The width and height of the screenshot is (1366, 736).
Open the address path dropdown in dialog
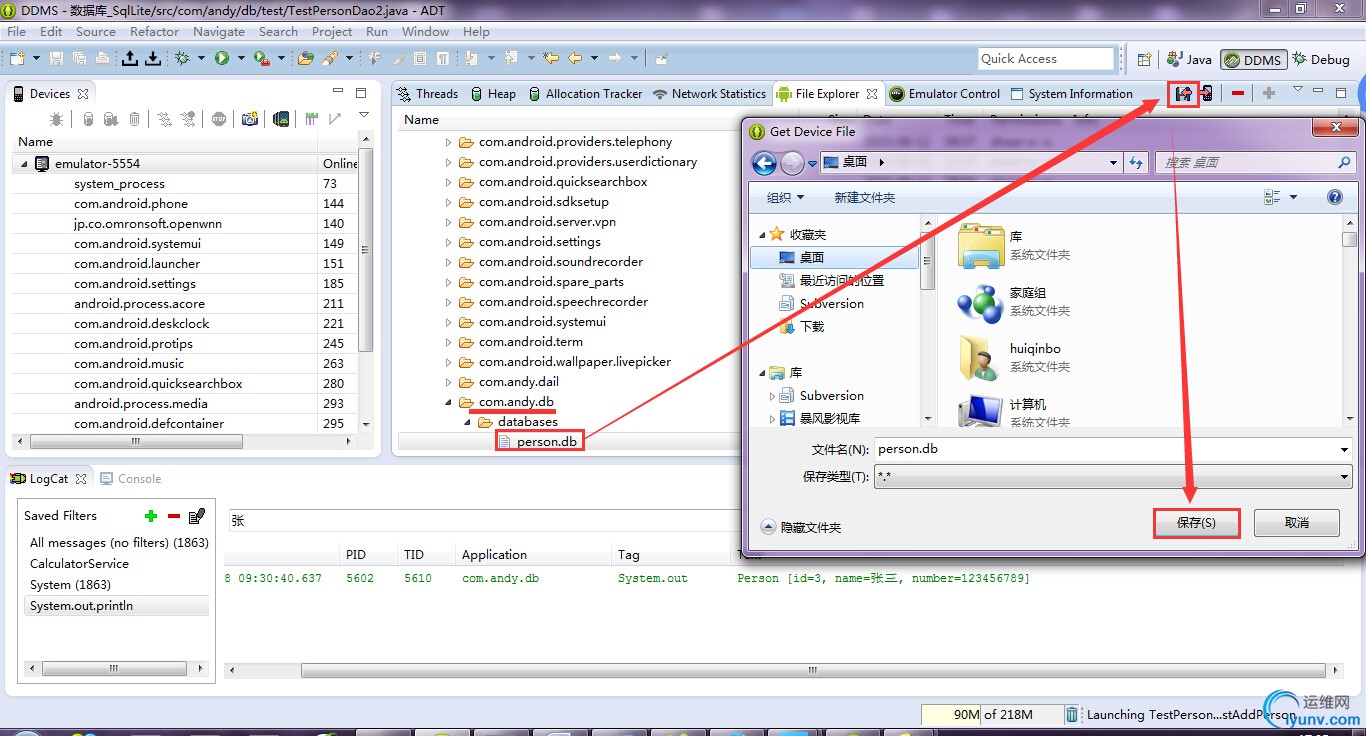[1113, 162]
